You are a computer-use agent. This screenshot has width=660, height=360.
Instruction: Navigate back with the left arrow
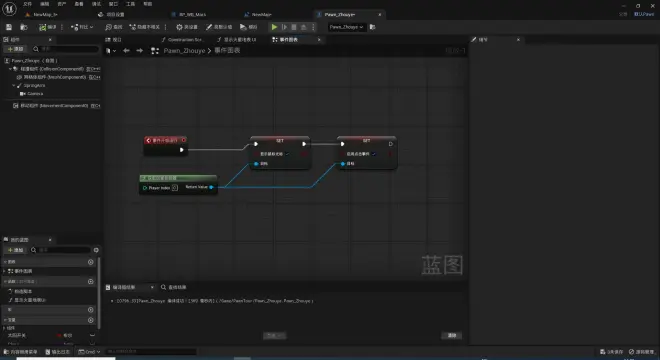click(x=126, y=51)
